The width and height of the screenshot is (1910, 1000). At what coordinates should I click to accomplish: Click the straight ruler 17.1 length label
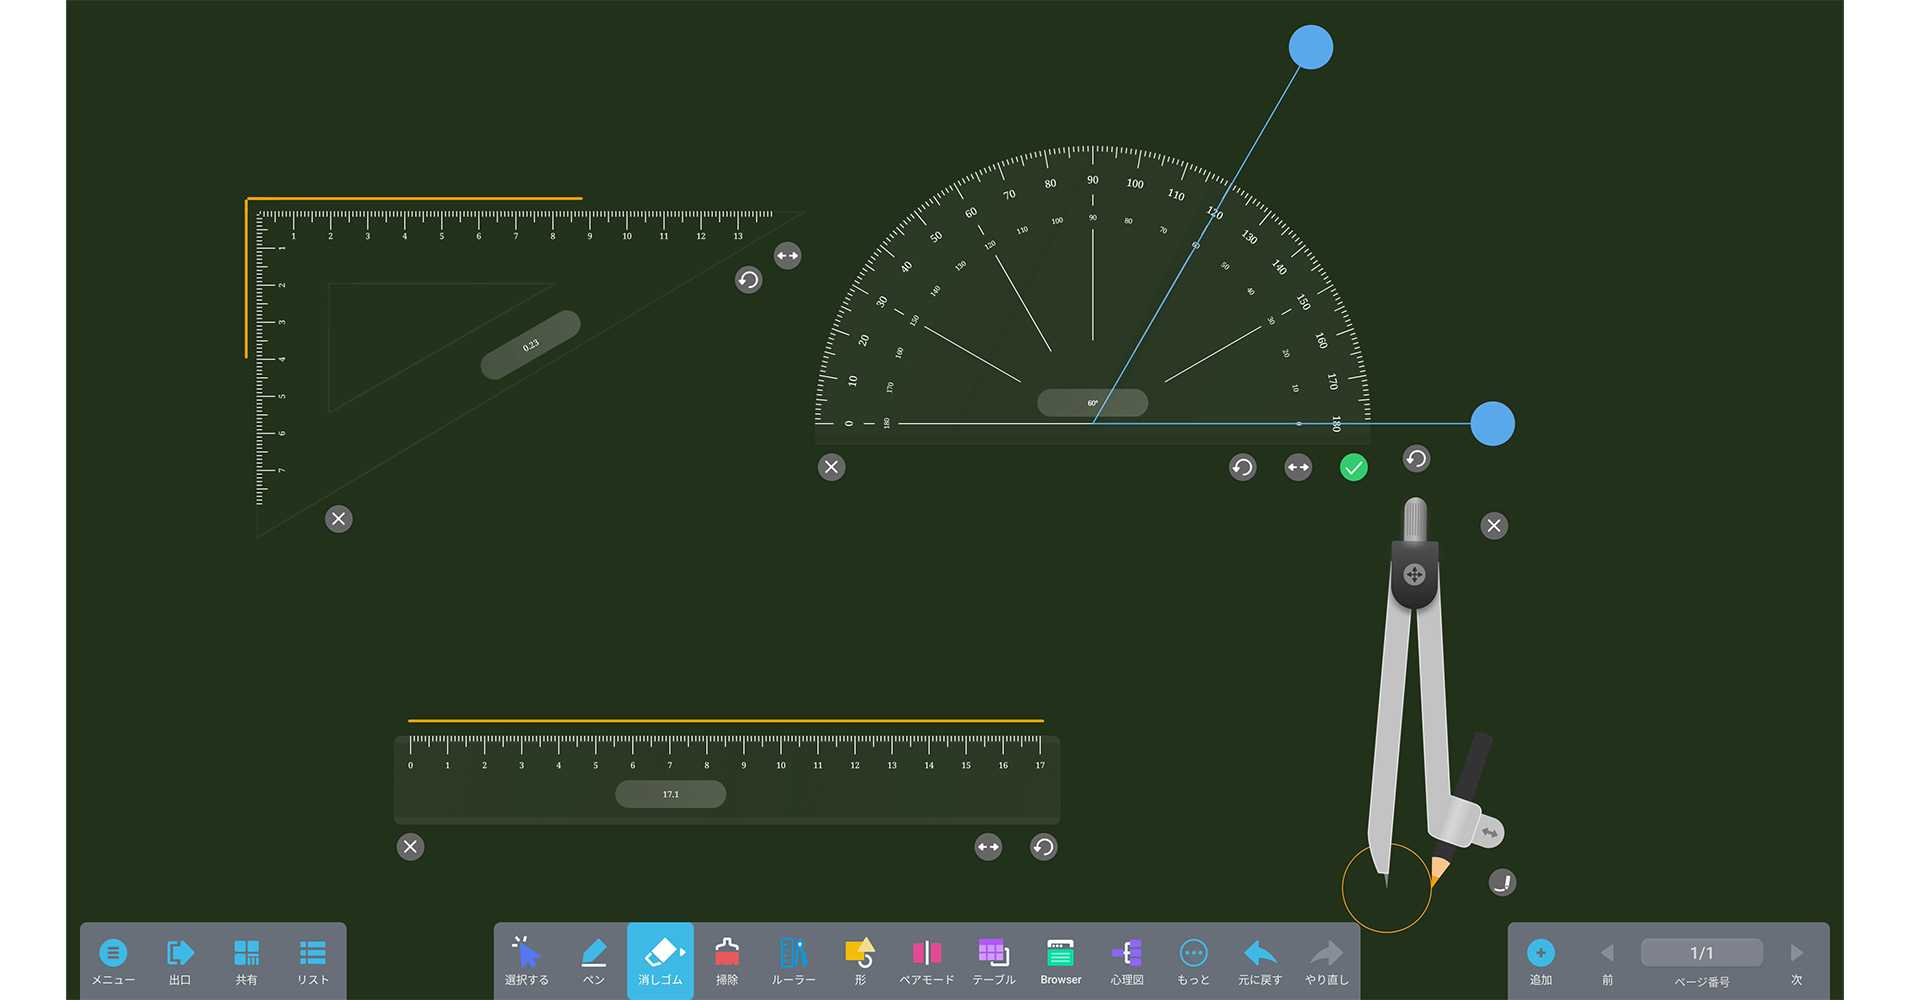pyautogui.click(x=670, y=794)
